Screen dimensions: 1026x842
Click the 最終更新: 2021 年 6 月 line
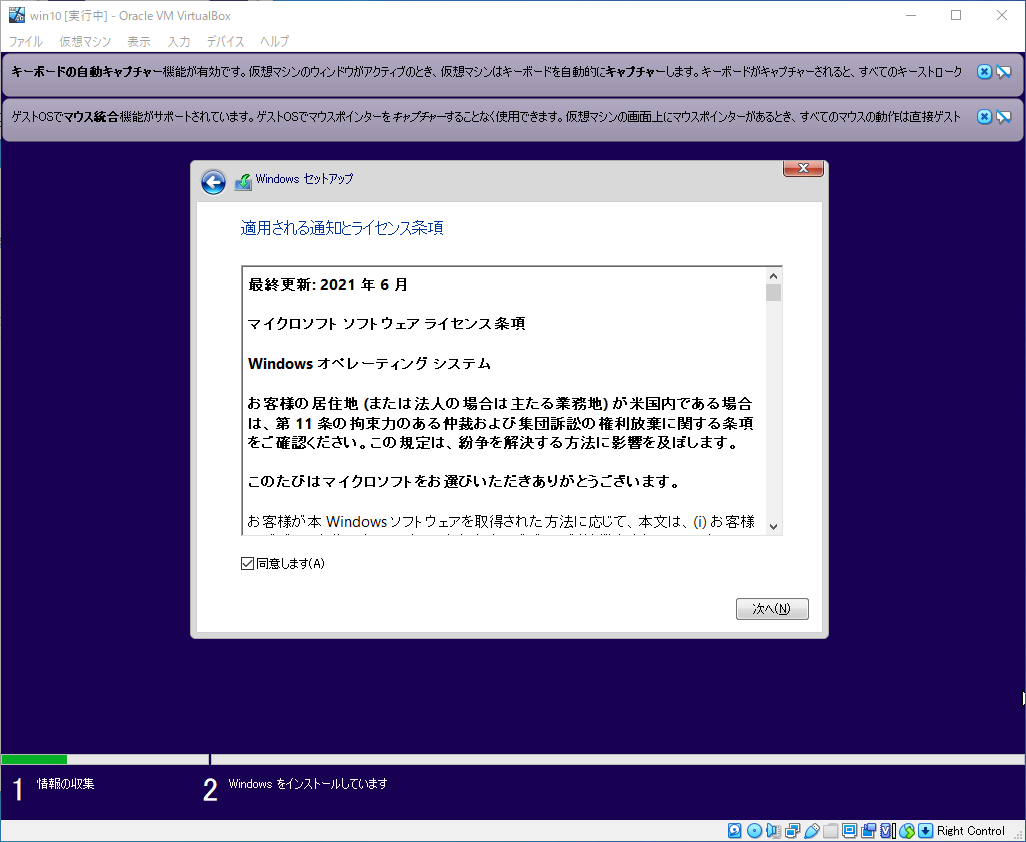pyautogui.click(x=328, y=285)
